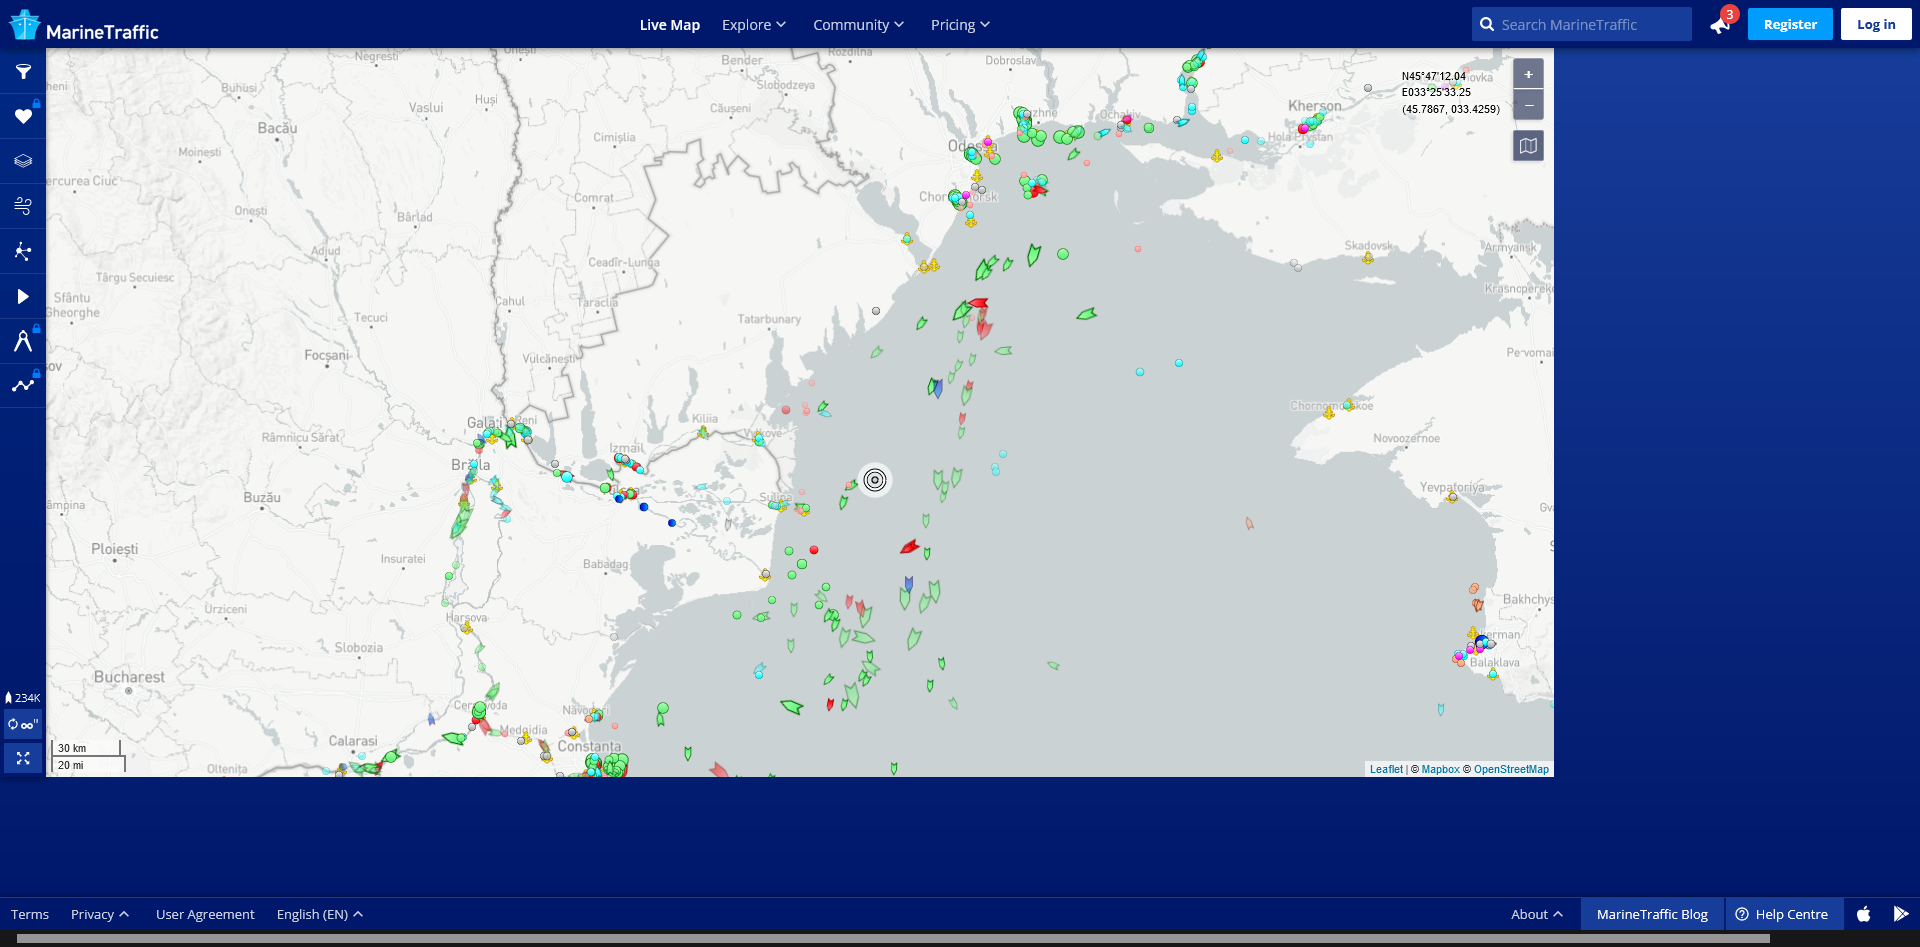This screenshot has width=1920, height=947.
Task: Click the auto-refresh infinity timer button
Action: pos(23,724)
